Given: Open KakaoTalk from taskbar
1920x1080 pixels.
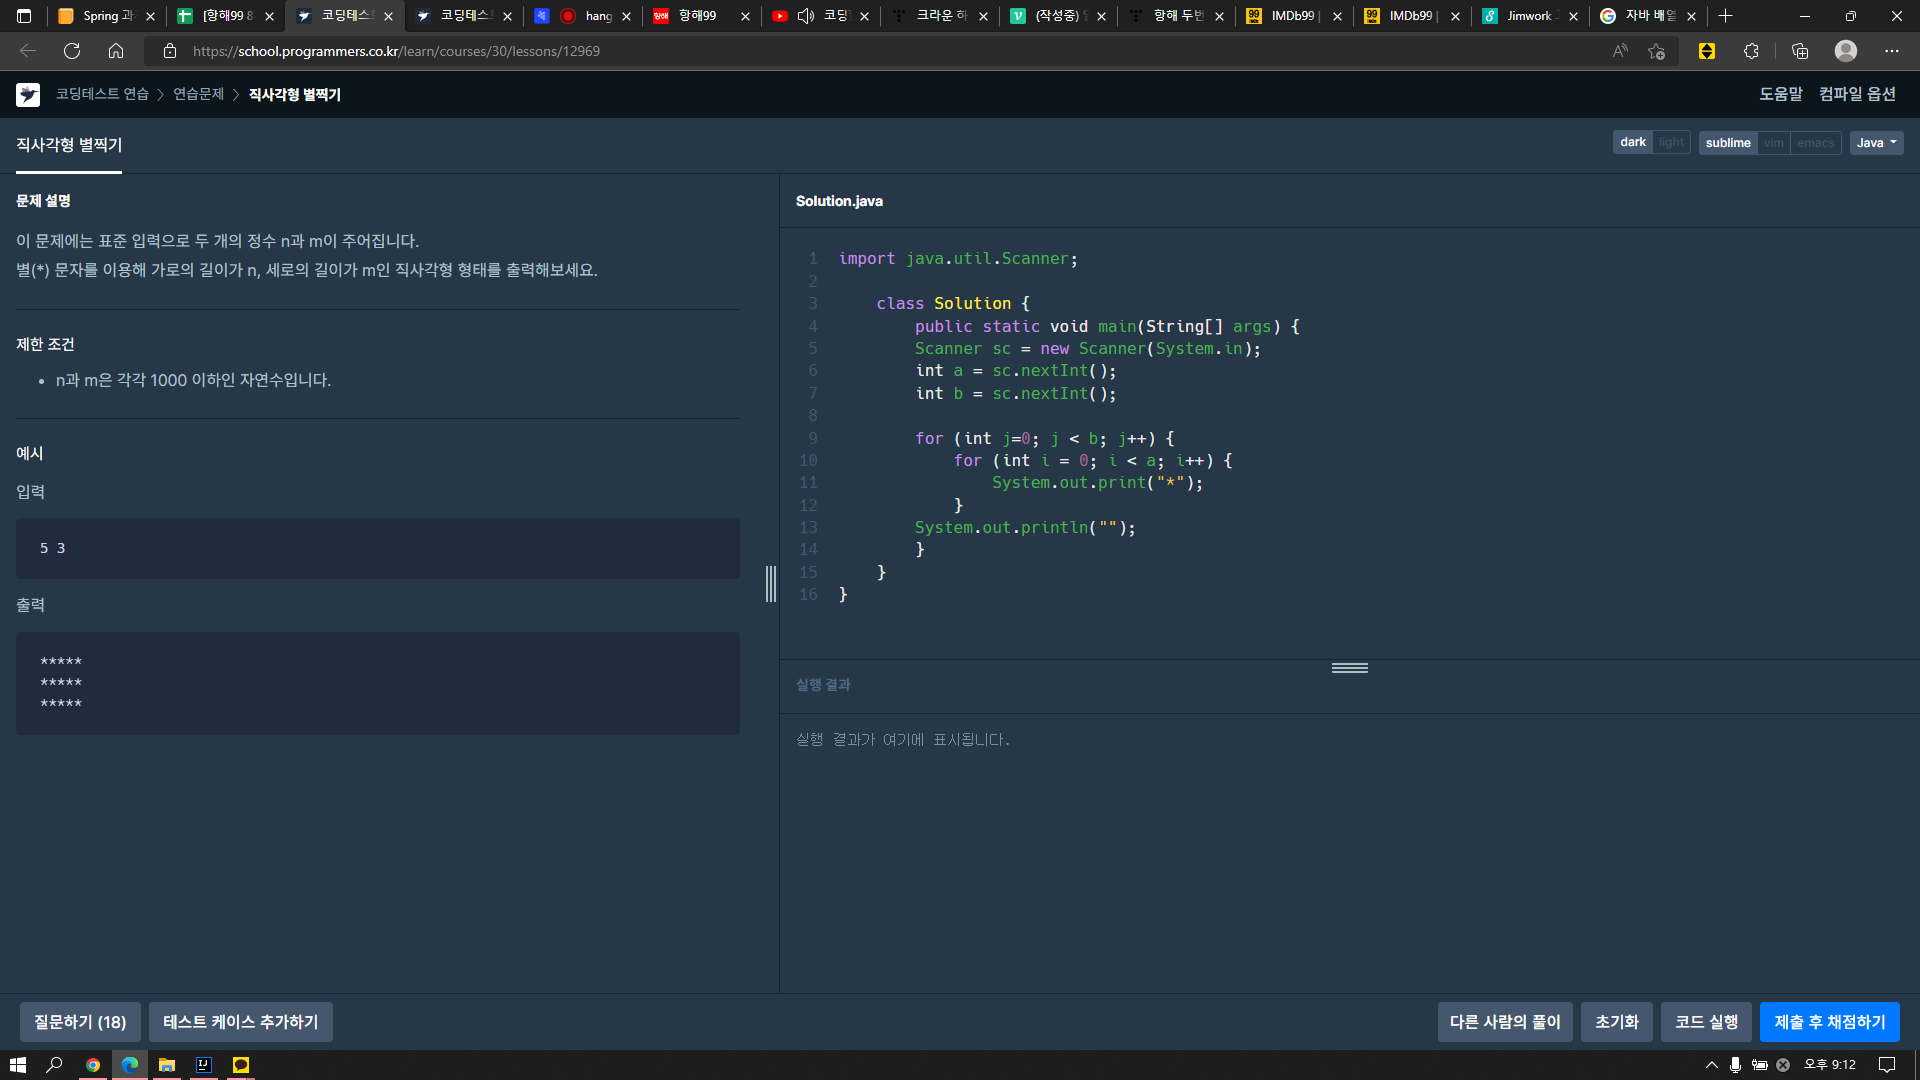Looking at the screenshot, I should coord(241,1065).
